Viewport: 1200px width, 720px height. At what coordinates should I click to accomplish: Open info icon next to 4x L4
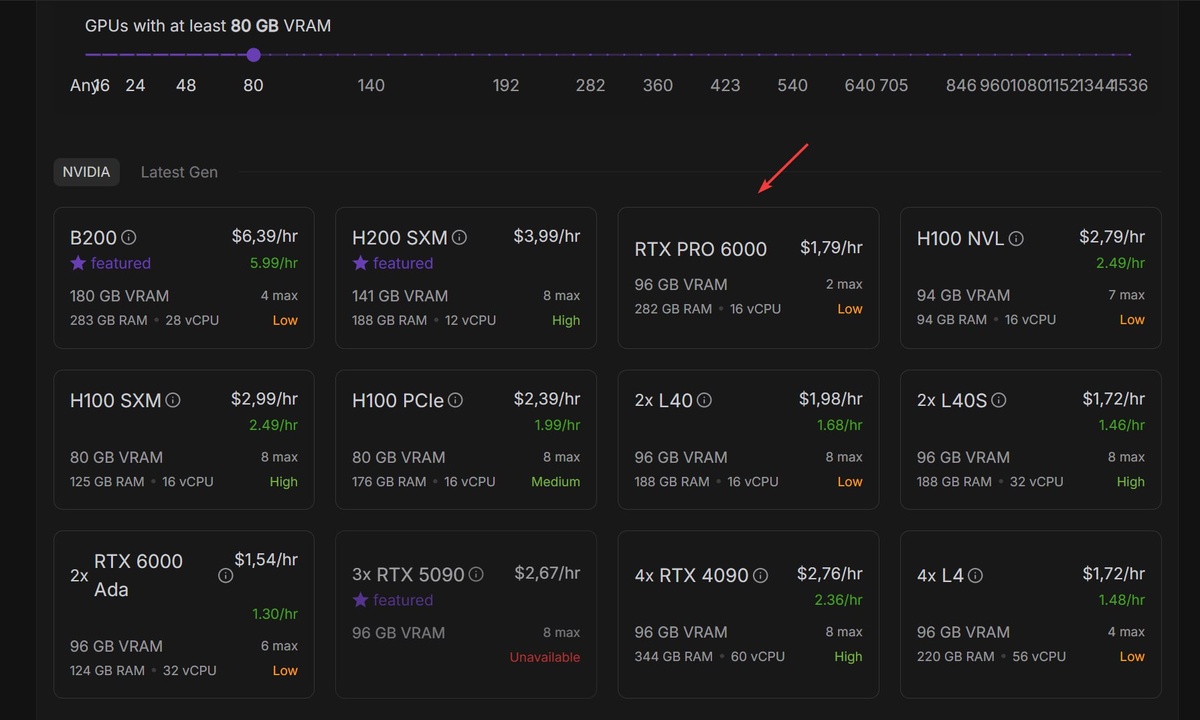pos(975,576)
